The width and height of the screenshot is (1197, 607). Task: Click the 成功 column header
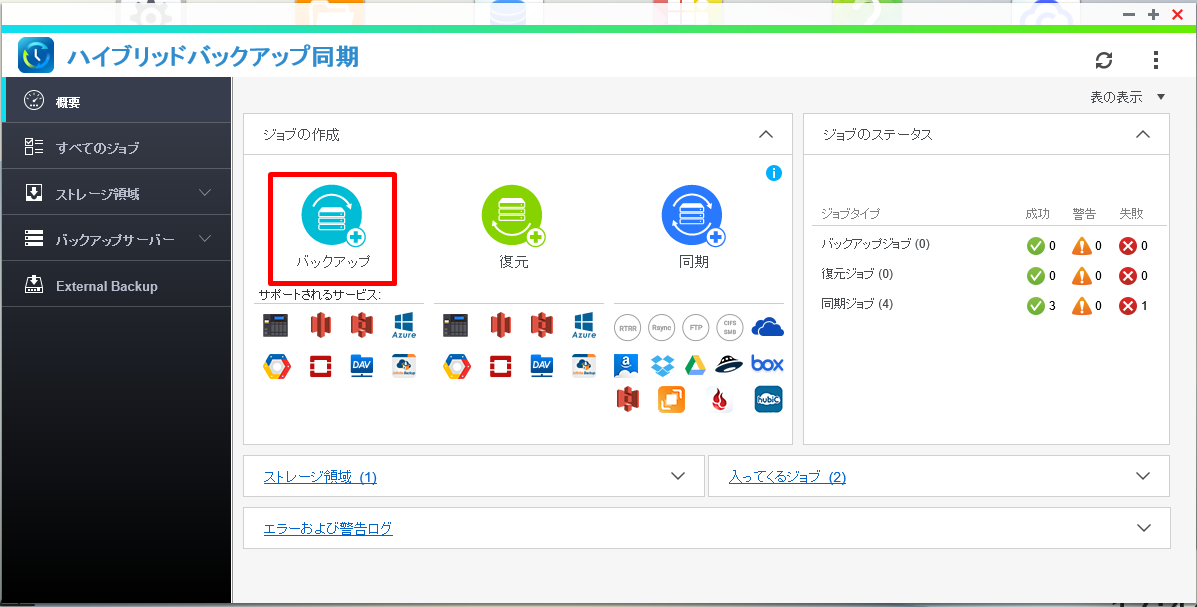(1037, 214)
